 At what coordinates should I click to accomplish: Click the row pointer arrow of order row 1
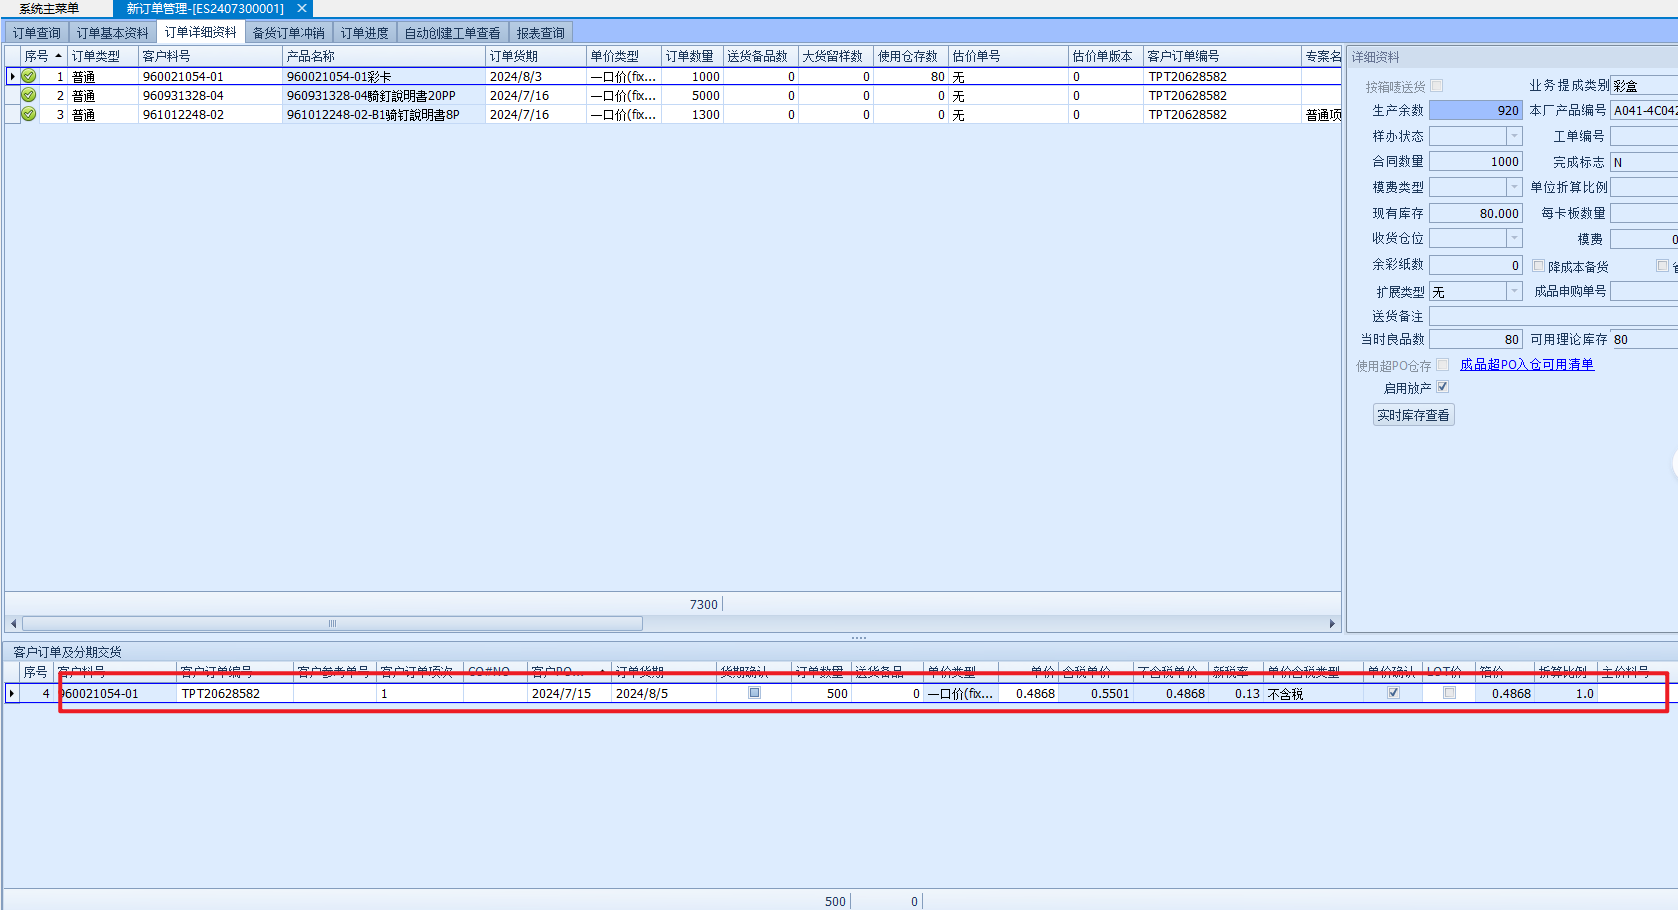coord(12,76)
